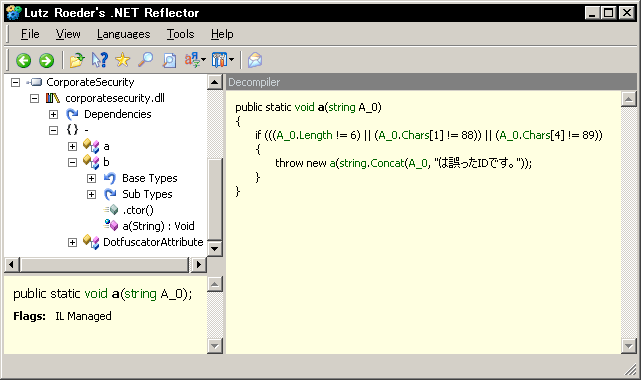Image resolution: width=641 pixels, height=380 pixels.
Task: Open the View menu
Action: [x=68, y=34]
